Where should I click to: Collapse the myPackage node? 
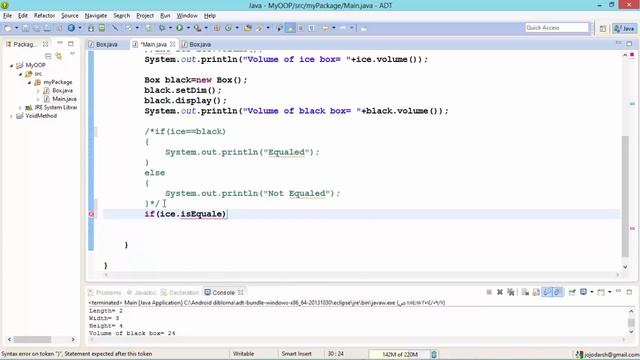[x=29, y=82]
